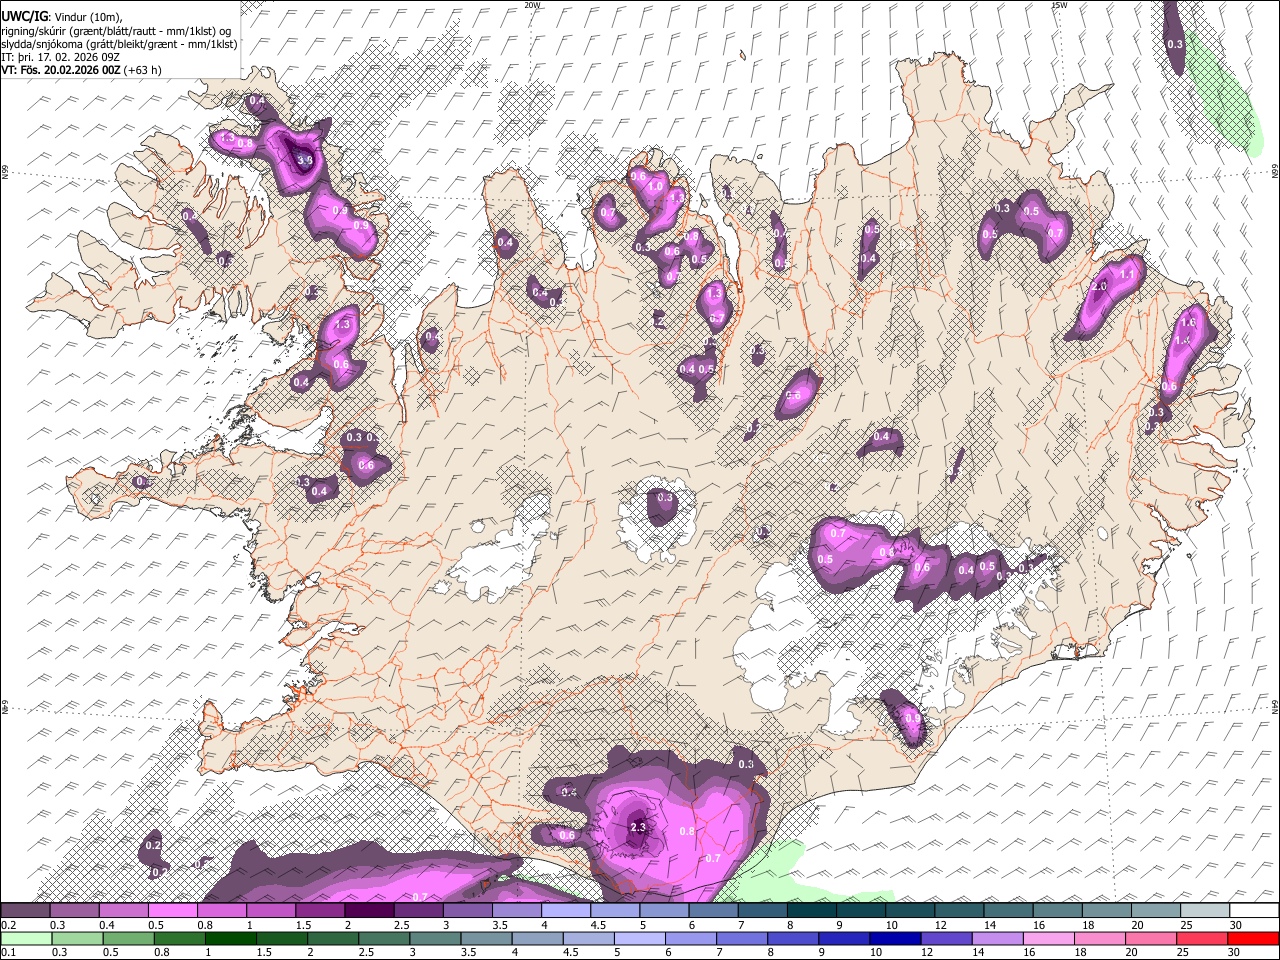Click the 'UWC/IG' title text
The image size is (1280, 960).
click(23, 17)
